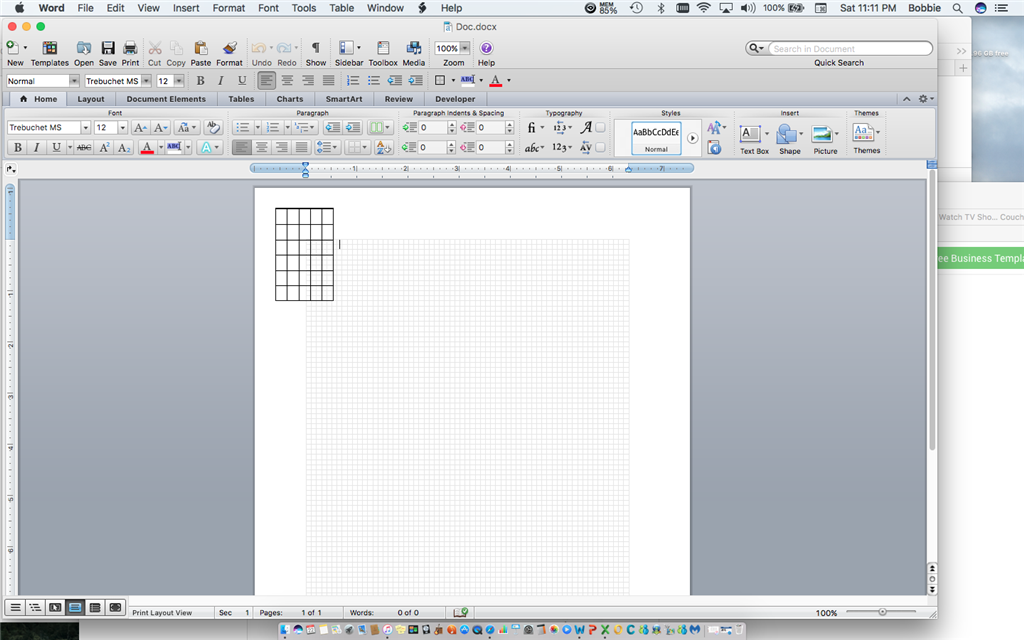Click the Print icon in the toolbar
The image size is (1024, 640).
[x=130, y=48]
